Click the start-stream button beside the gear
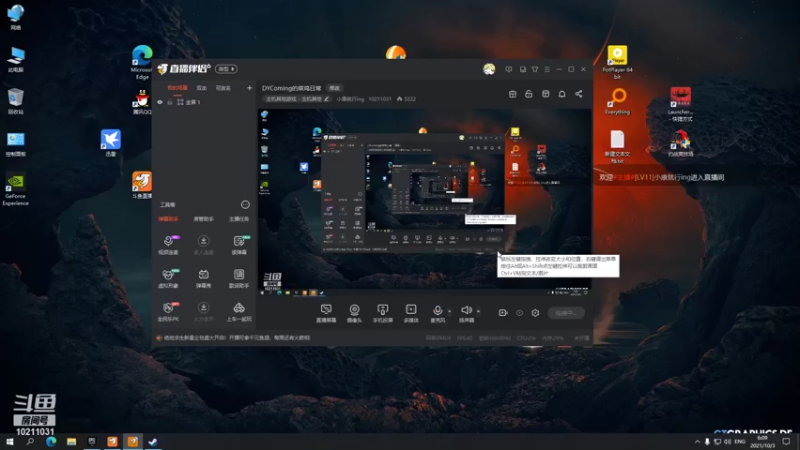 coord(566,313)
